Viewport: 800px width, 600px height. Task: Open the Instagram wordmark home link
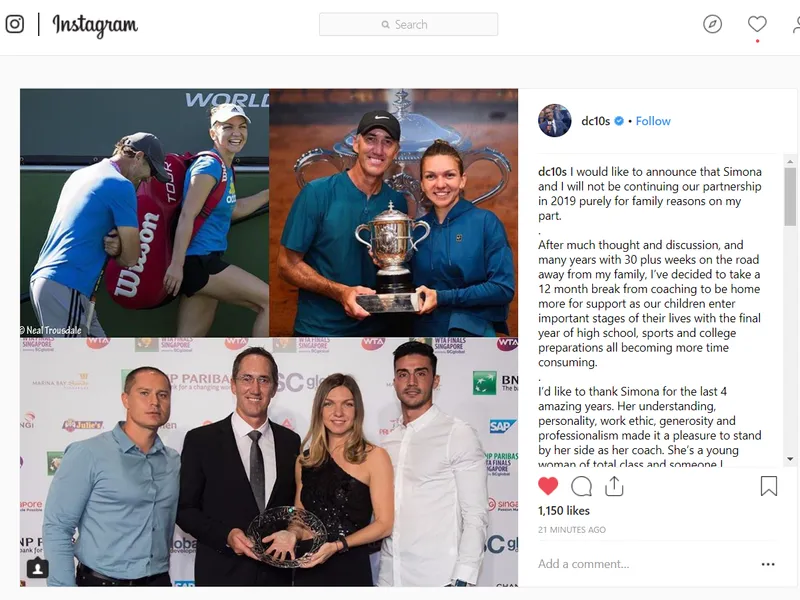coord(95,25)
